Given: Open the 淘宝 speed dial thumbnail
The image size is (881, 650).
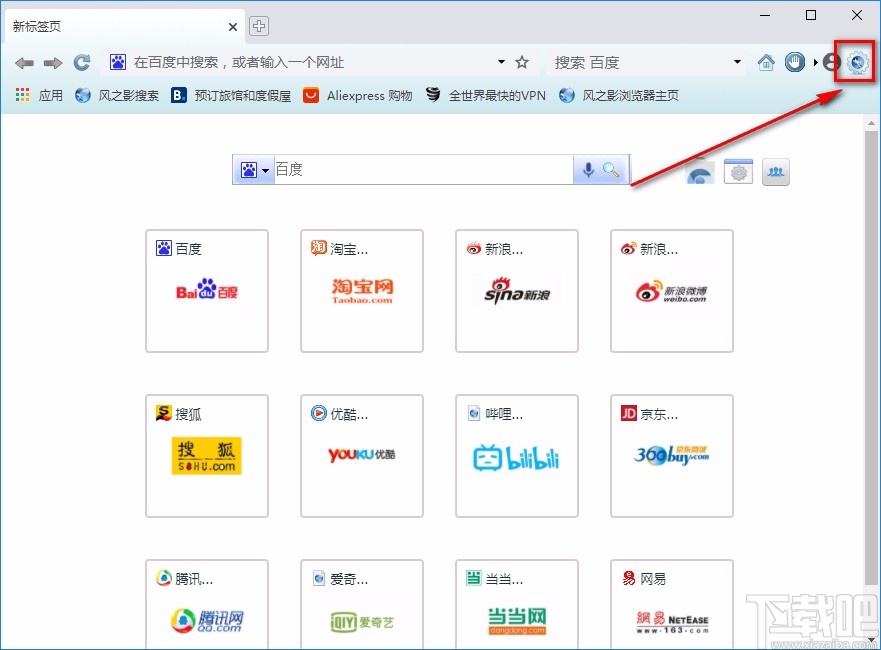Looking at the screenshot, I should (x=362, y=291).
